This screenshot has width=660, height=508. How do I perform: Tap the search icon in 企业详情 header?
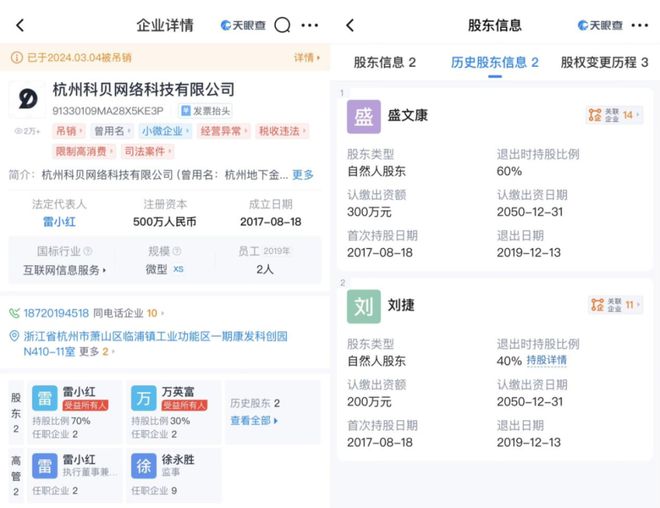coord(282,25)
